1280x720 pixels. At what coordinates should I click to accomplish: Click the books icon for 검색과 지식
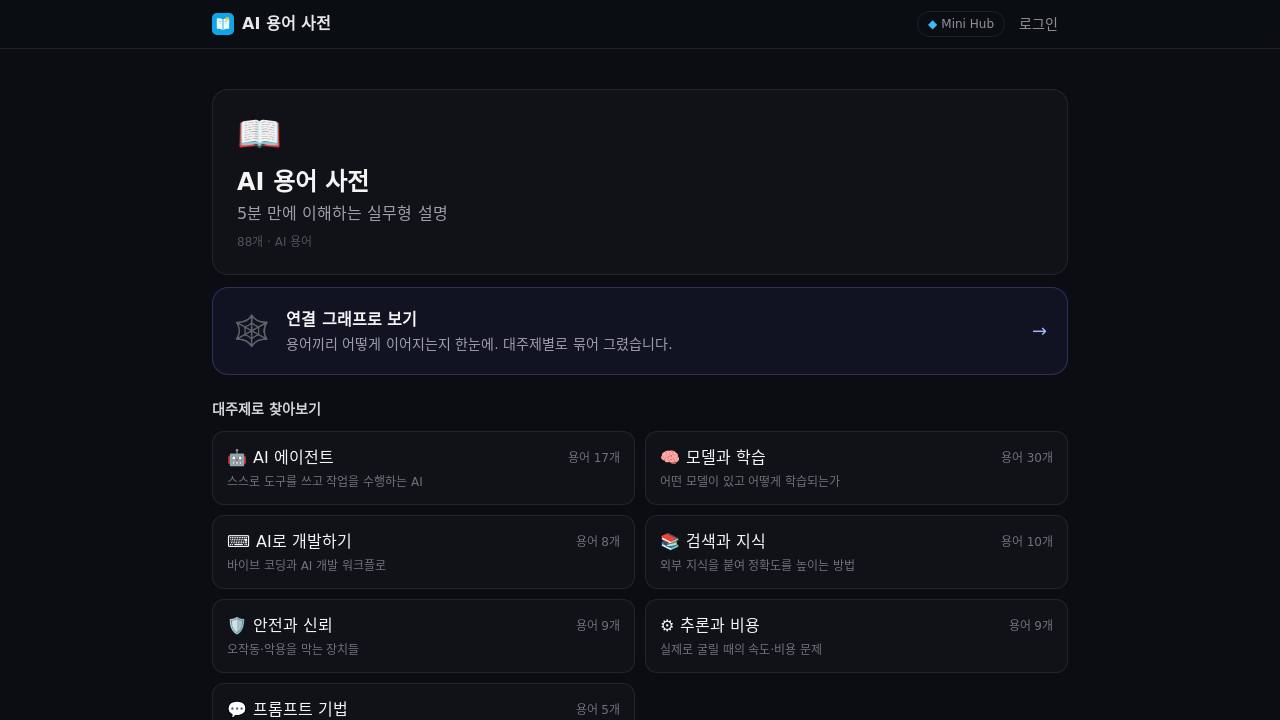[x=670, y=542]
